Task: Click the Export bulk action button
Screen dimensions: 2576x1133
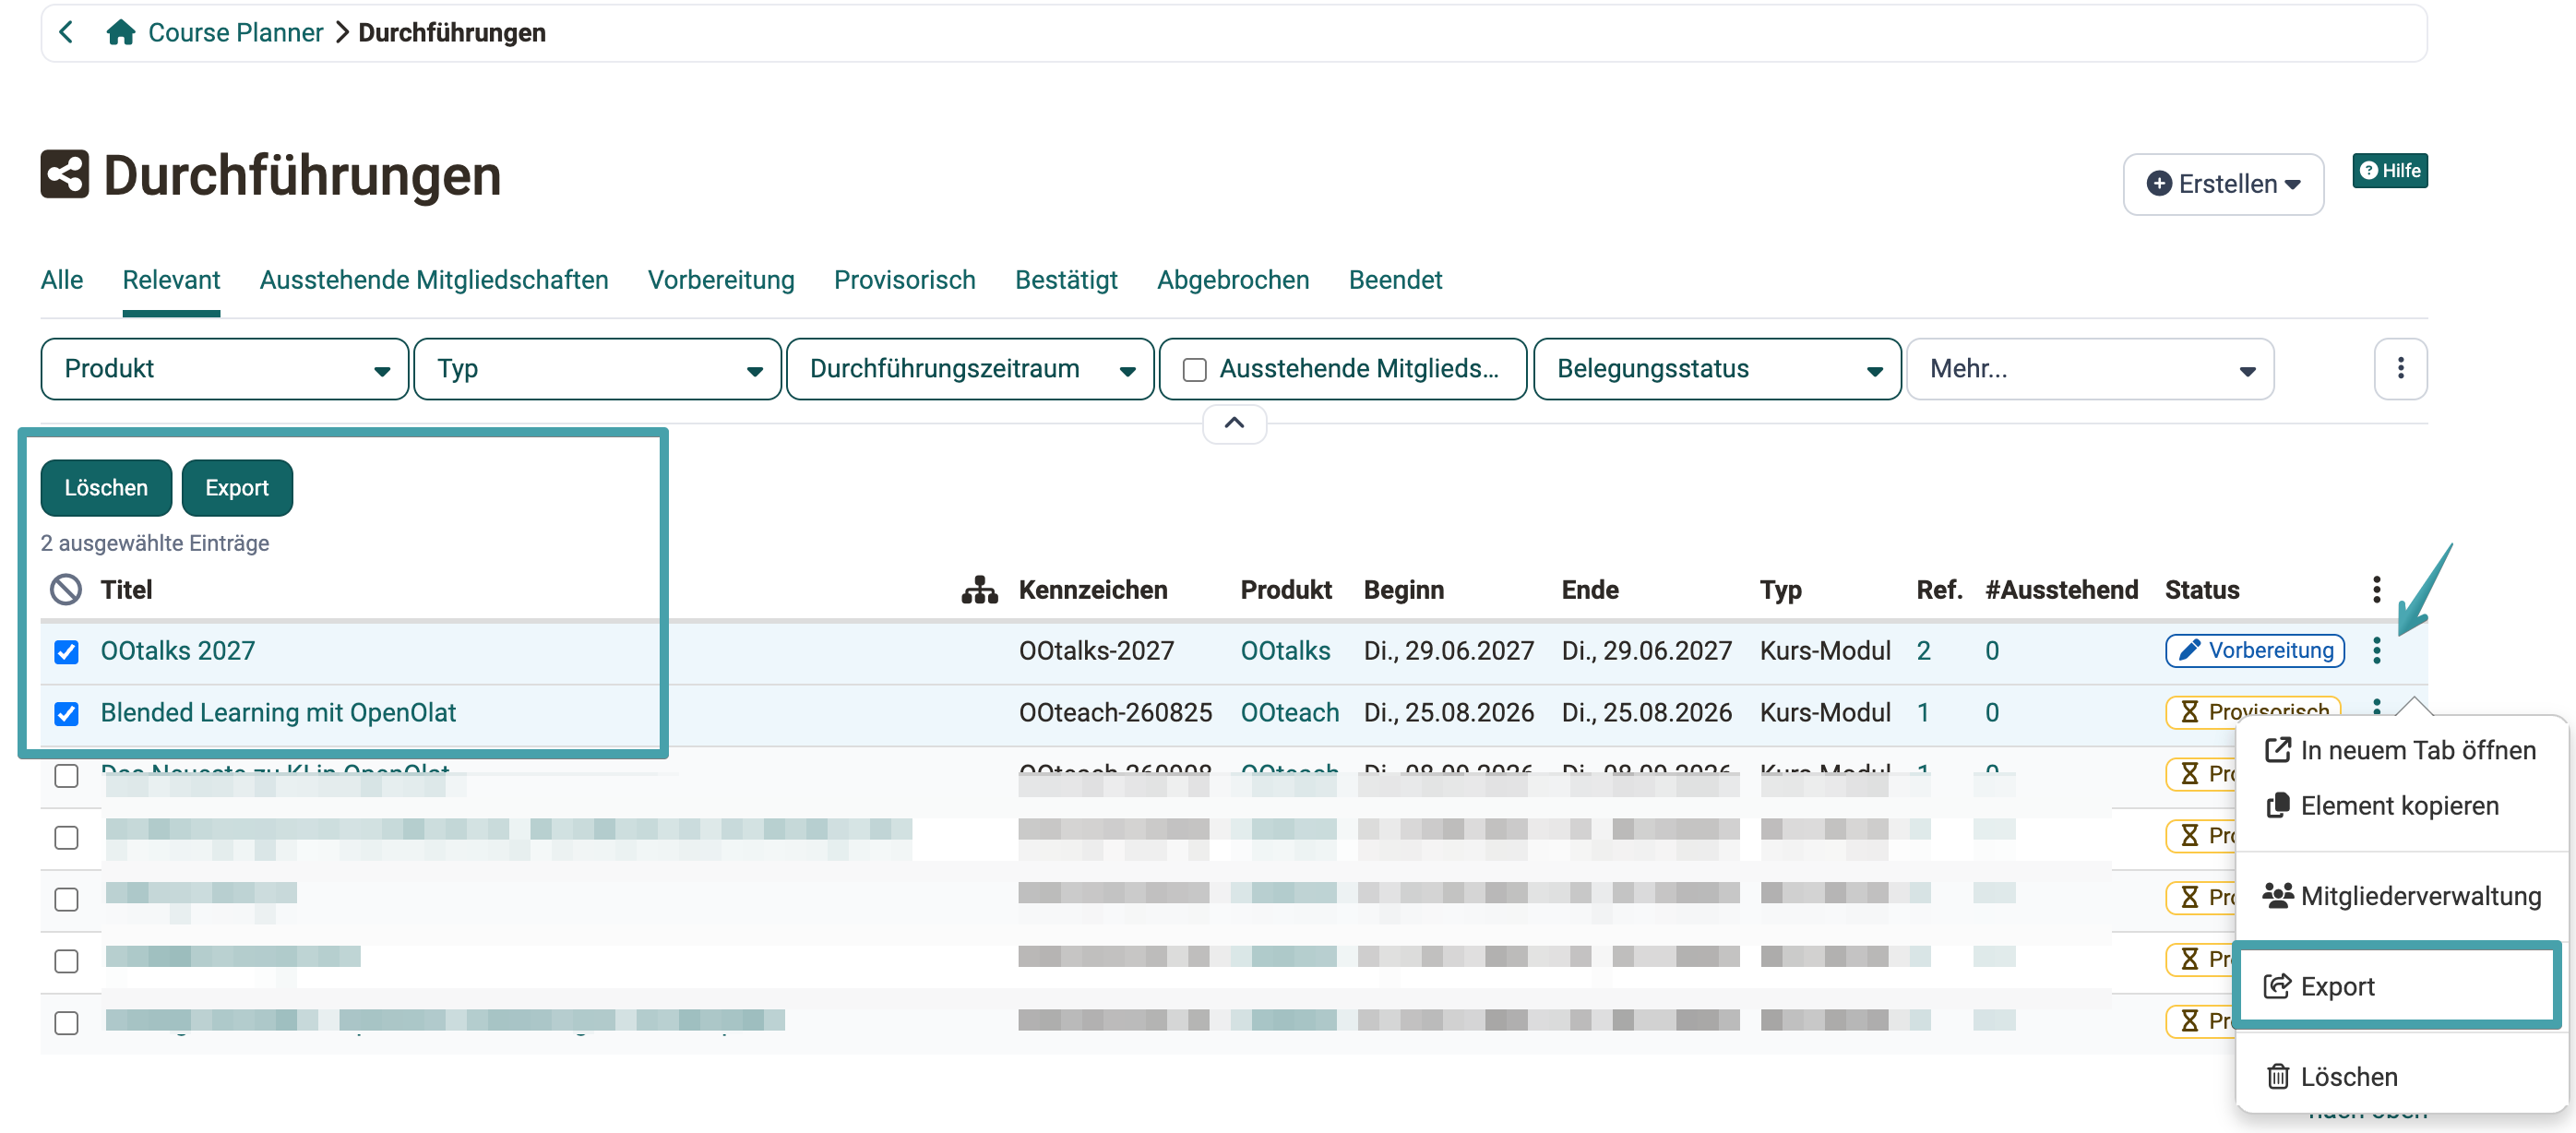Action: [x=237, y=488]
